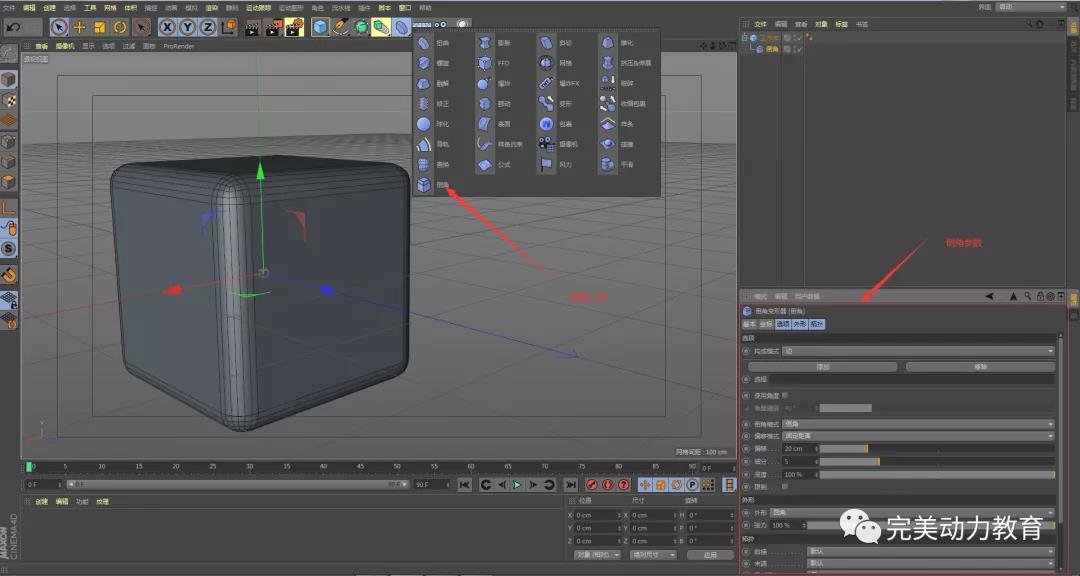Choose the Bevel (倒角) deformer from popup
The height and width of the screenshot is (576, 1080).
tap(425, 184)
